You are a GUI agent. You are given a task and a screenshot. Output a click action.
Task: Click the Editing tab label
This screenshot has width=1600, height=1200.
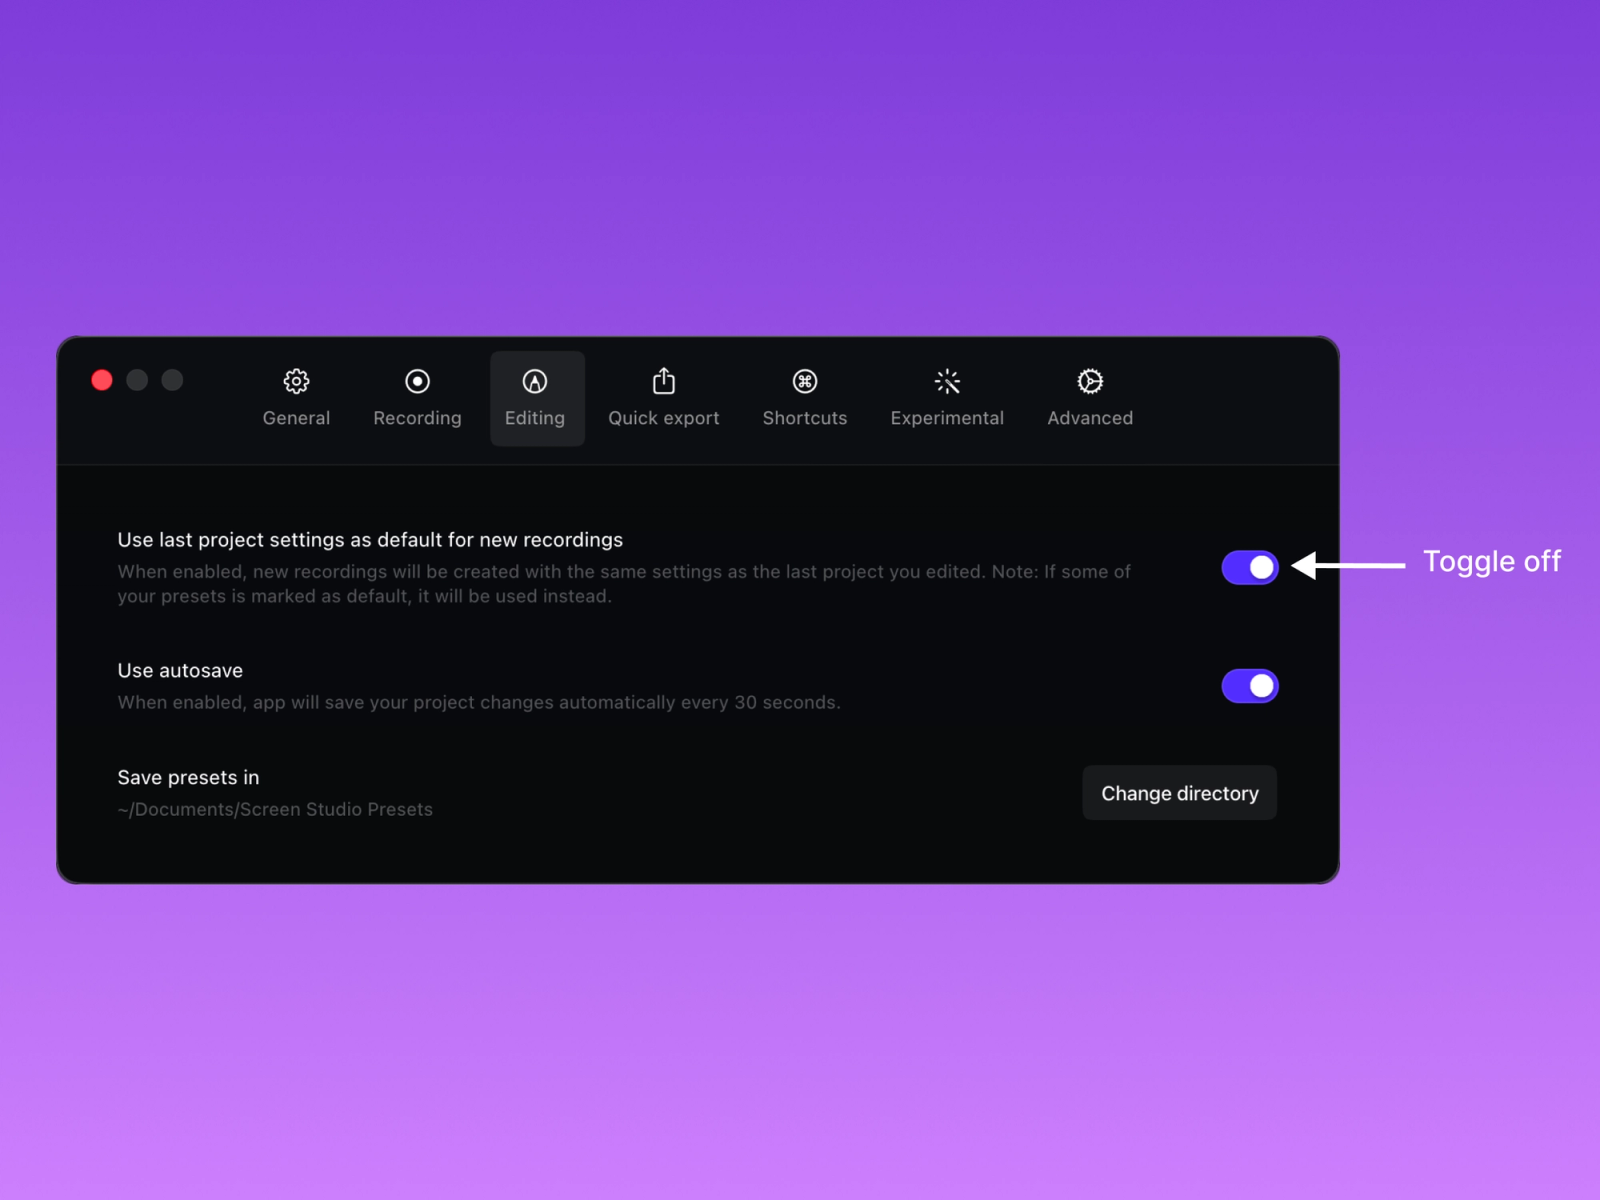coord(535,418)
